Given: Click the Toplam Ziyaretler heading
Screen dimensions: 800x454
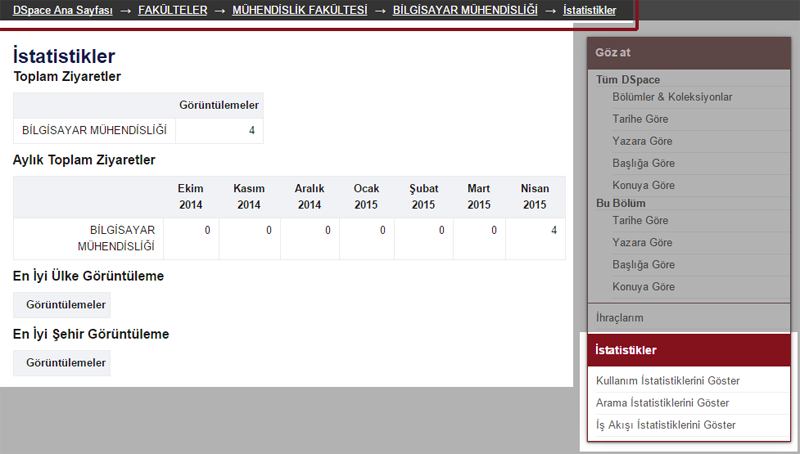Looking at the screenshot, I should (67, 77).
